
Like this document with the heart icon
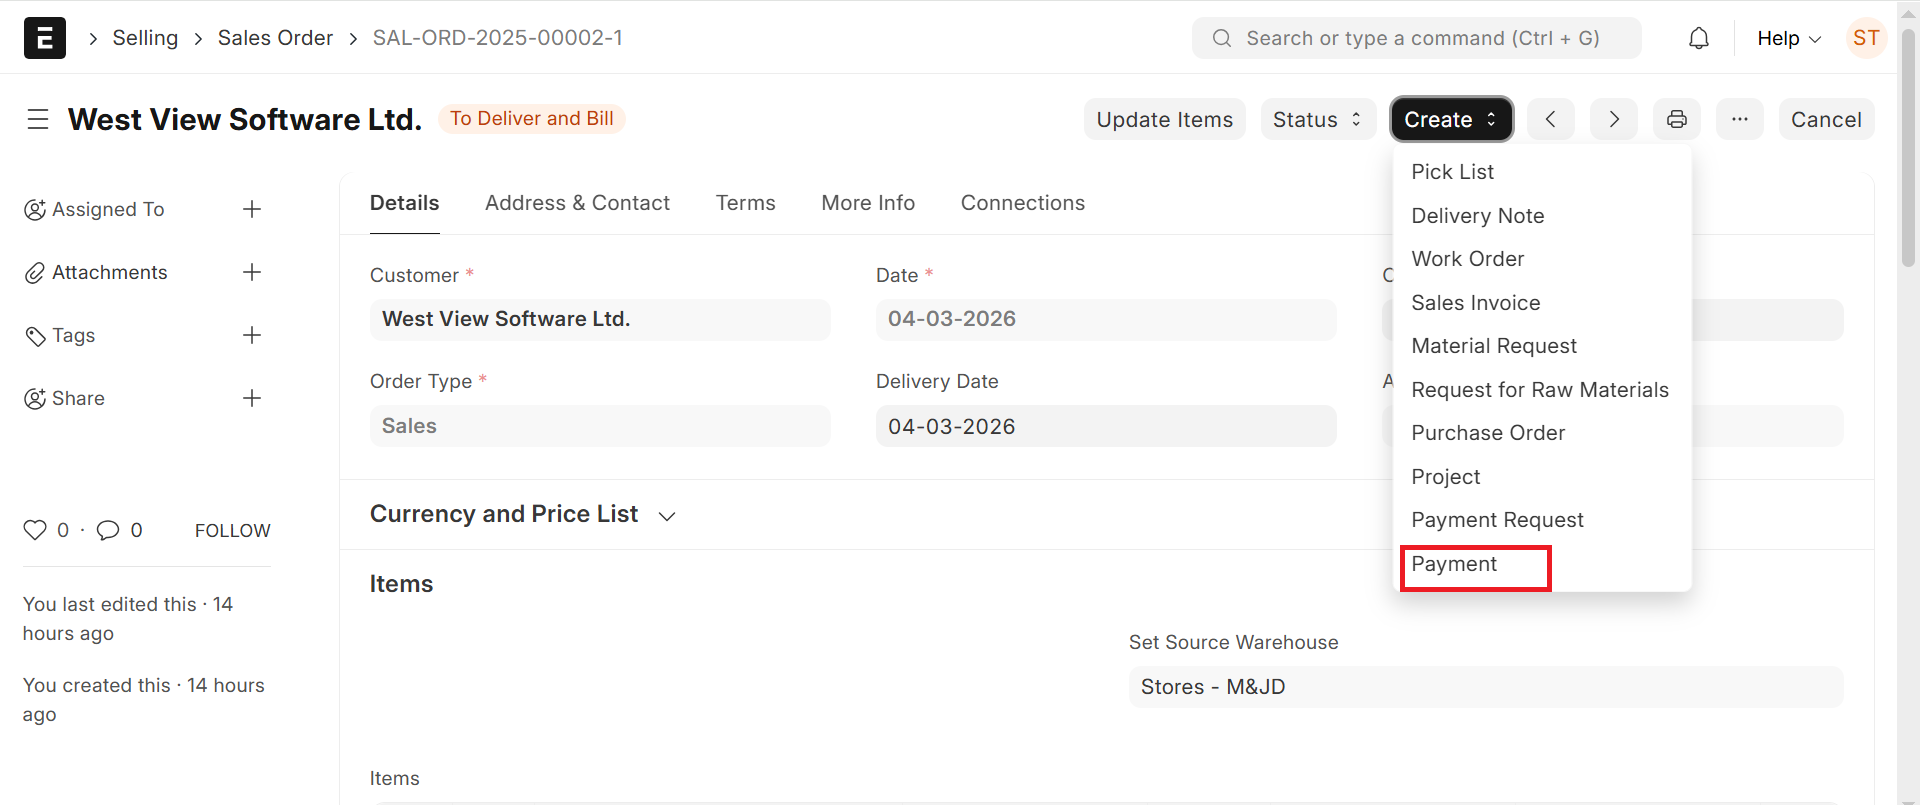point(35,530)
